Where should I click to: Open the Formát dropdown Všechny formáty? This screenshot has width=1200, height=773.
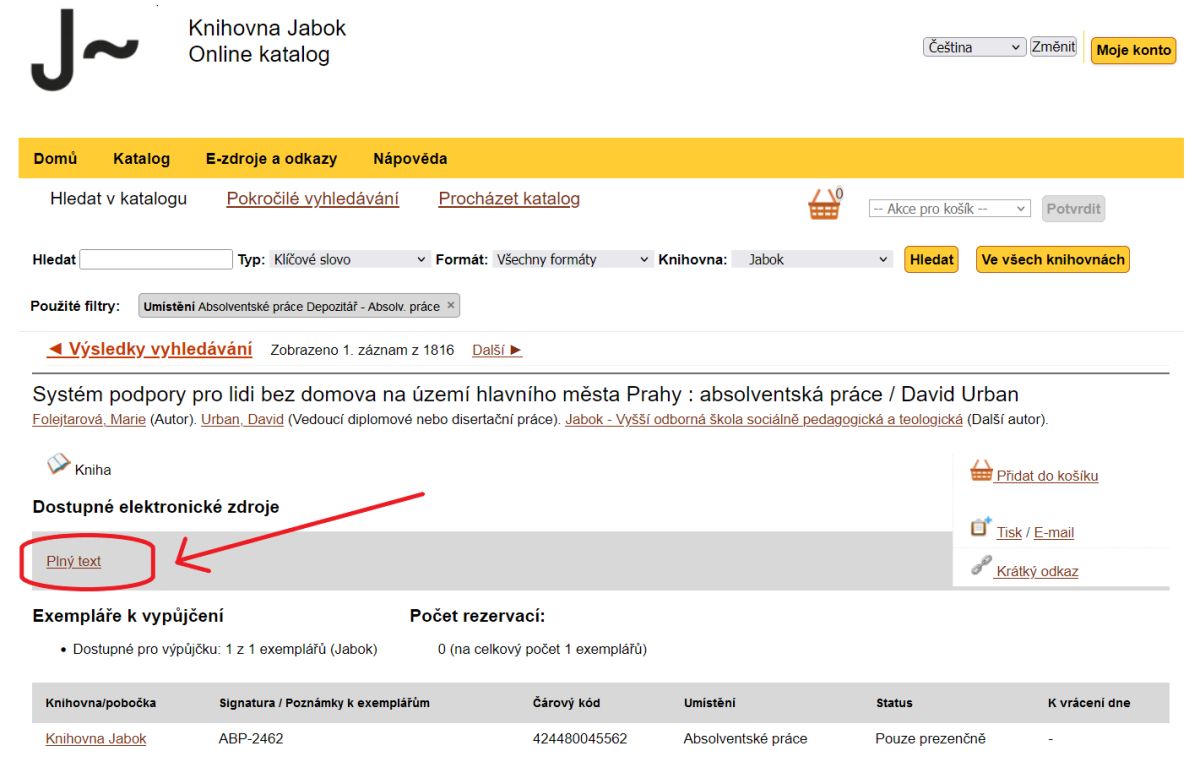[x=572, y=258]
